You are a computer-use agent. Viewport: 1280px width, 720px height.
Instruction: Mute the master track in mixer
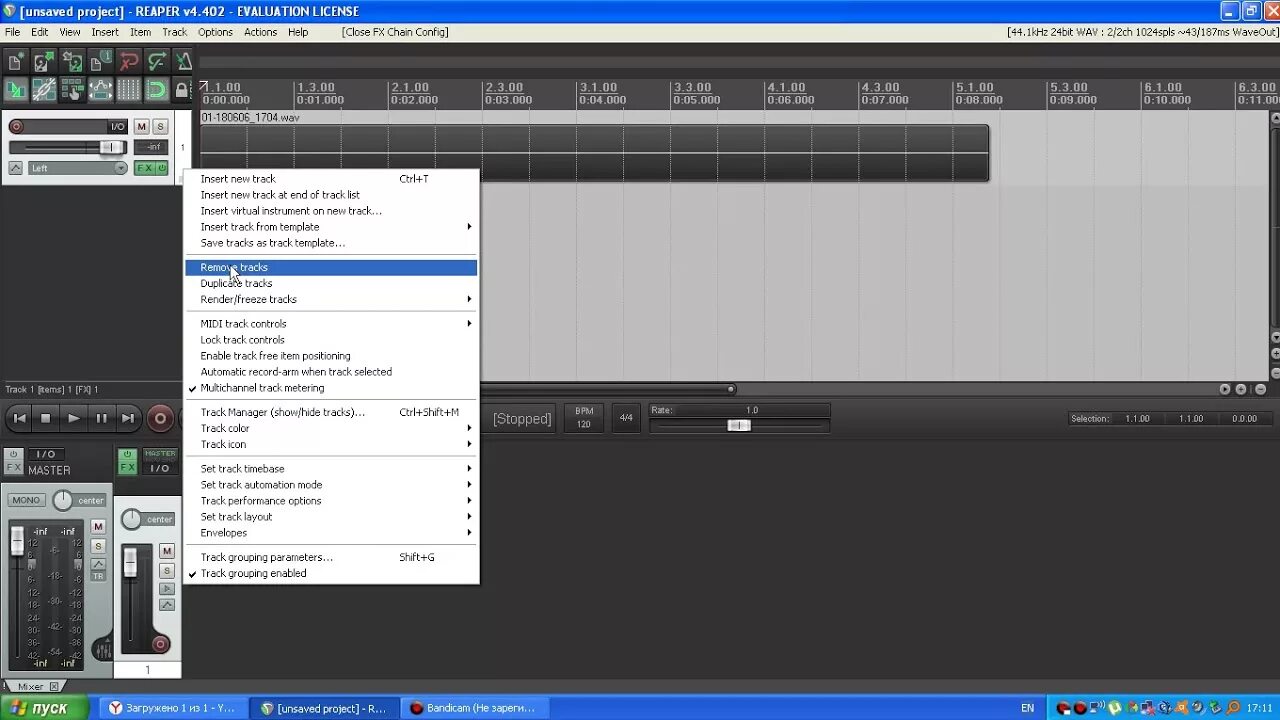98,526
